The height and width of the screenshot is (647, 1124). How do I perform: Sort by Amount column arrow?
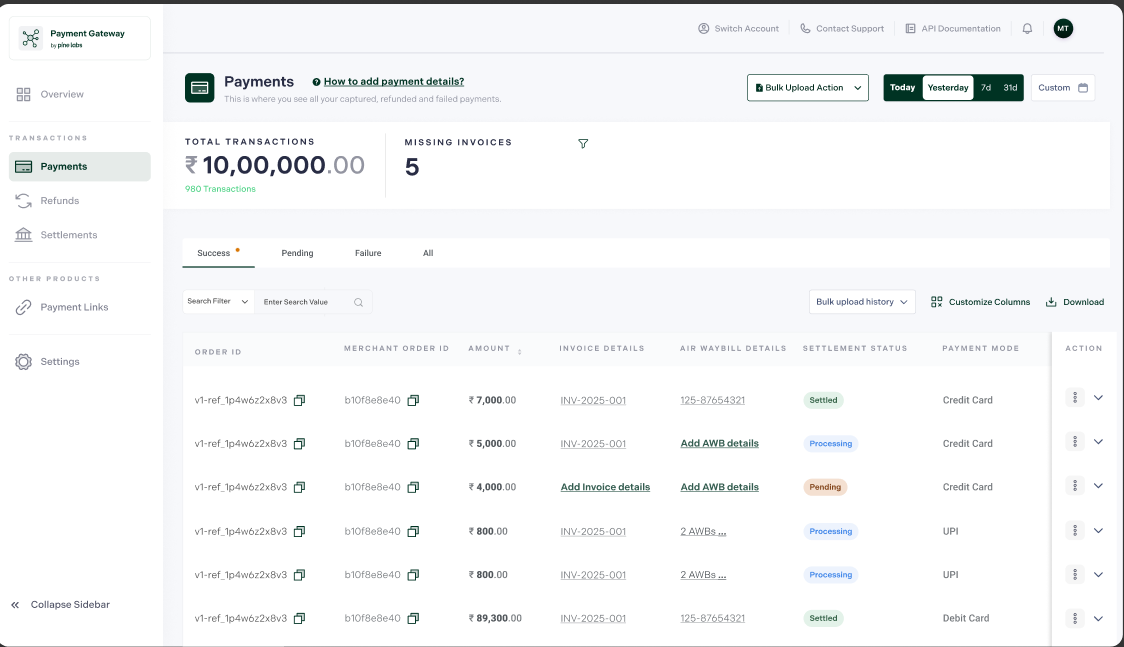(520, 351)
